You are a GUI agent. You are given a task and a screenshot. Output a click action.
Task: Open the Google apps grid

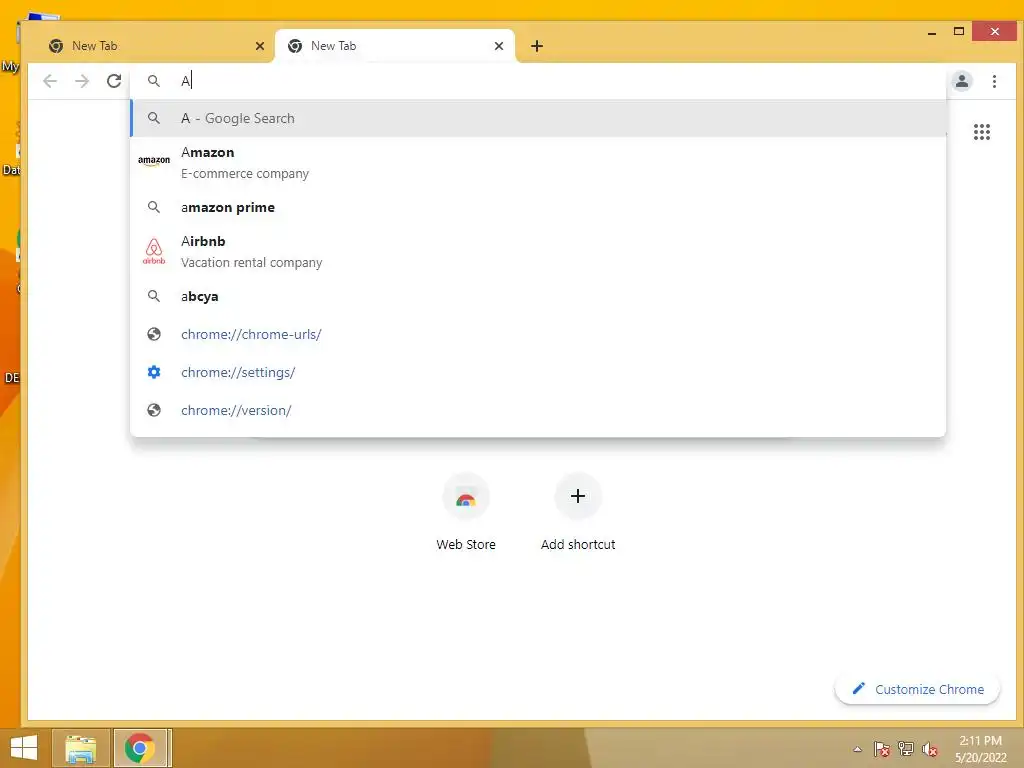[x=982, y=132]
